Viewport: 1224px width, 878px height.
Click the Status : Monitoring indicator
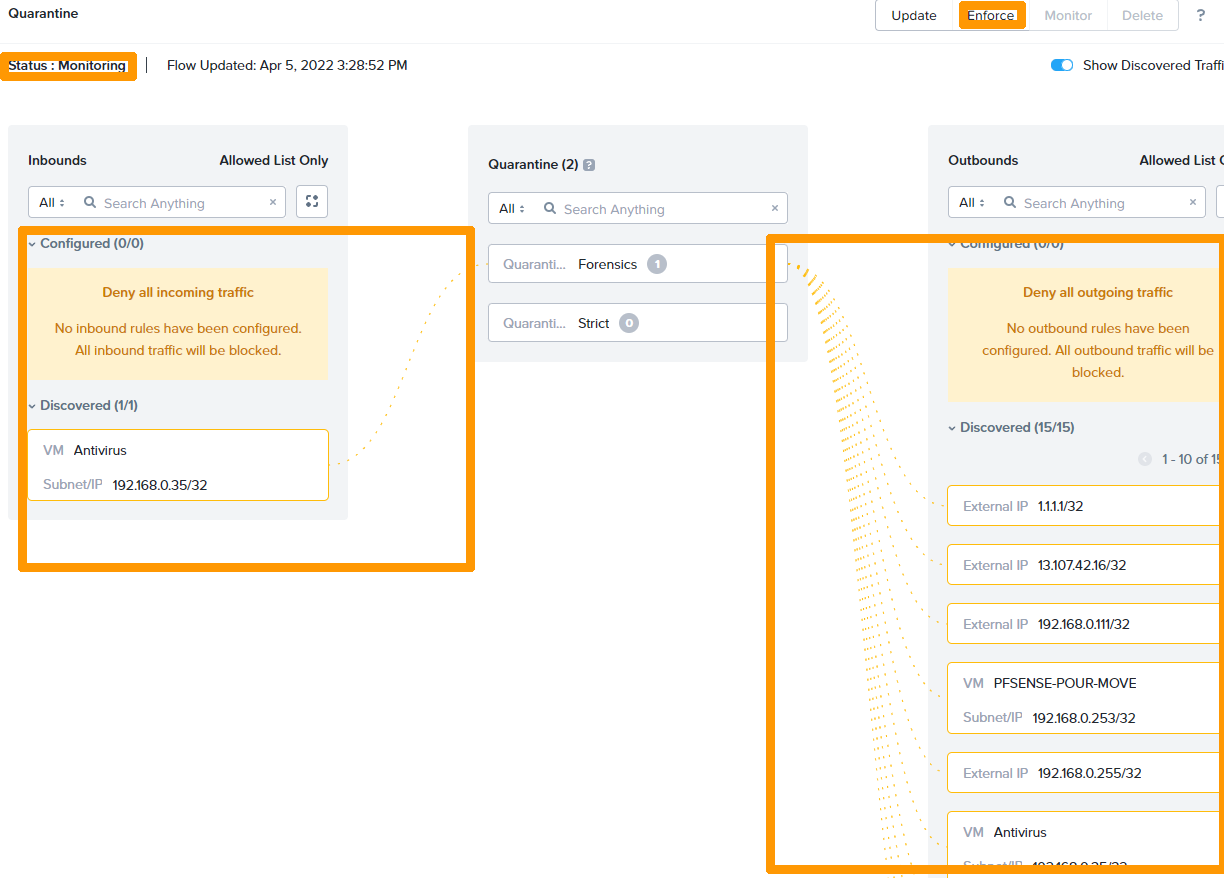click(66, 65)
